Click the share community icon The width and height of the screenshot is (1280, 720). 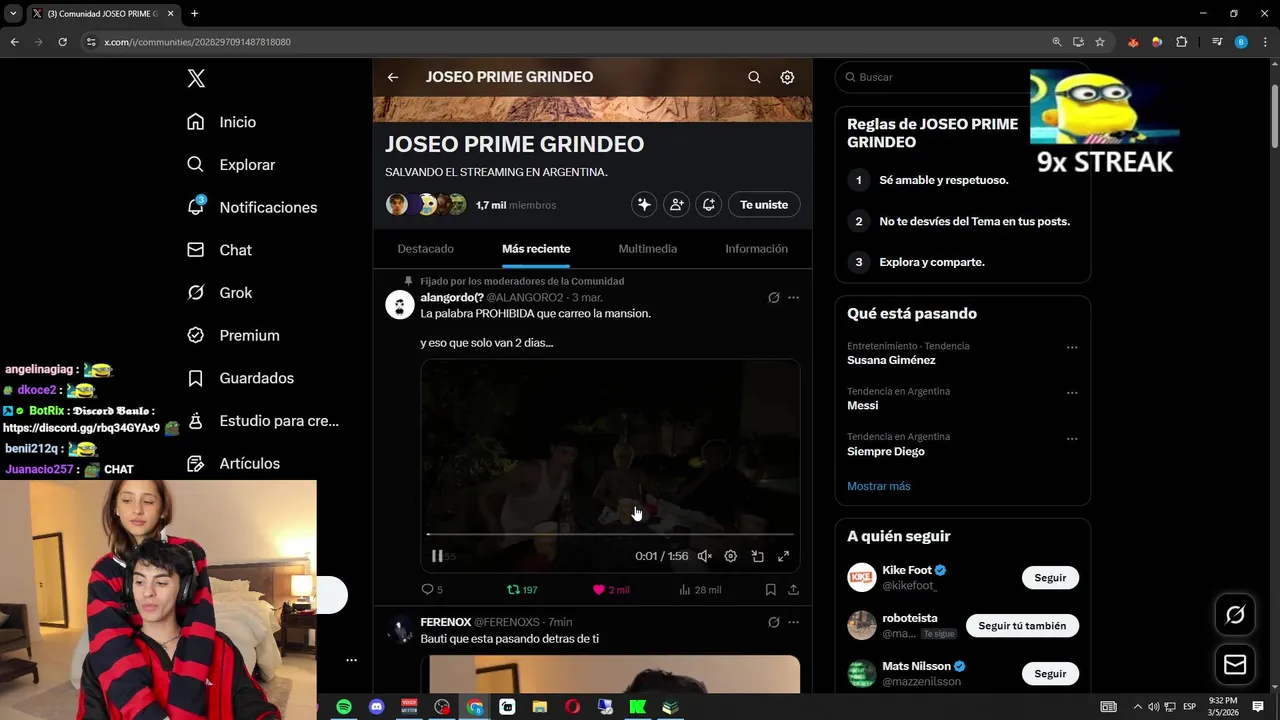tap(708, 205)
